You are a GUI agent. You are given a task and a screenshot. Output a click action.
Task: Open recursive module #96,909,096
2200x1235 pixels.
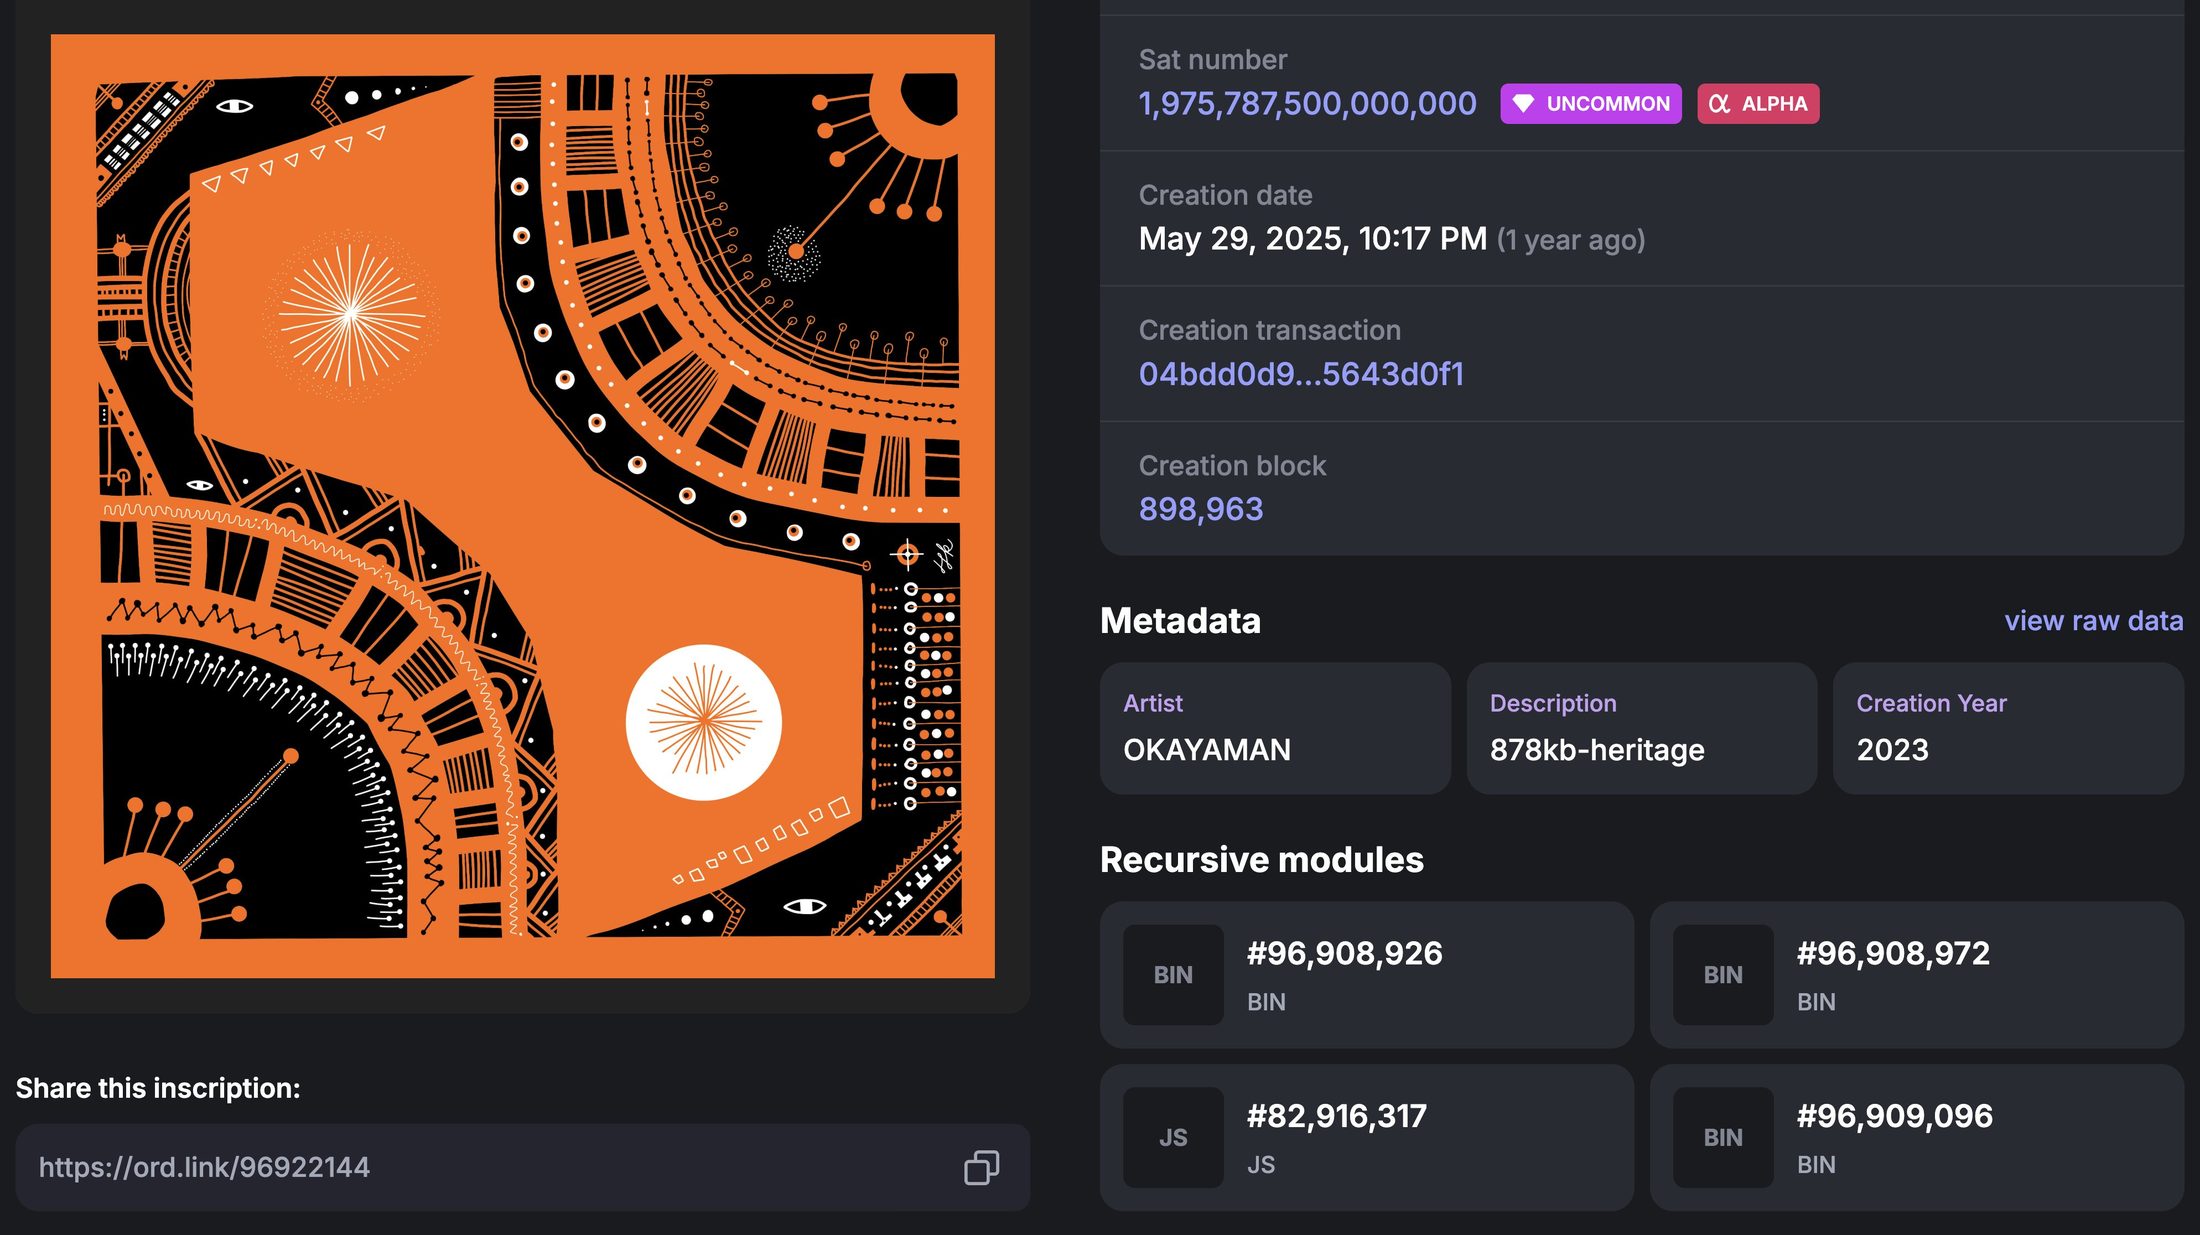tap(1916, 1137)
